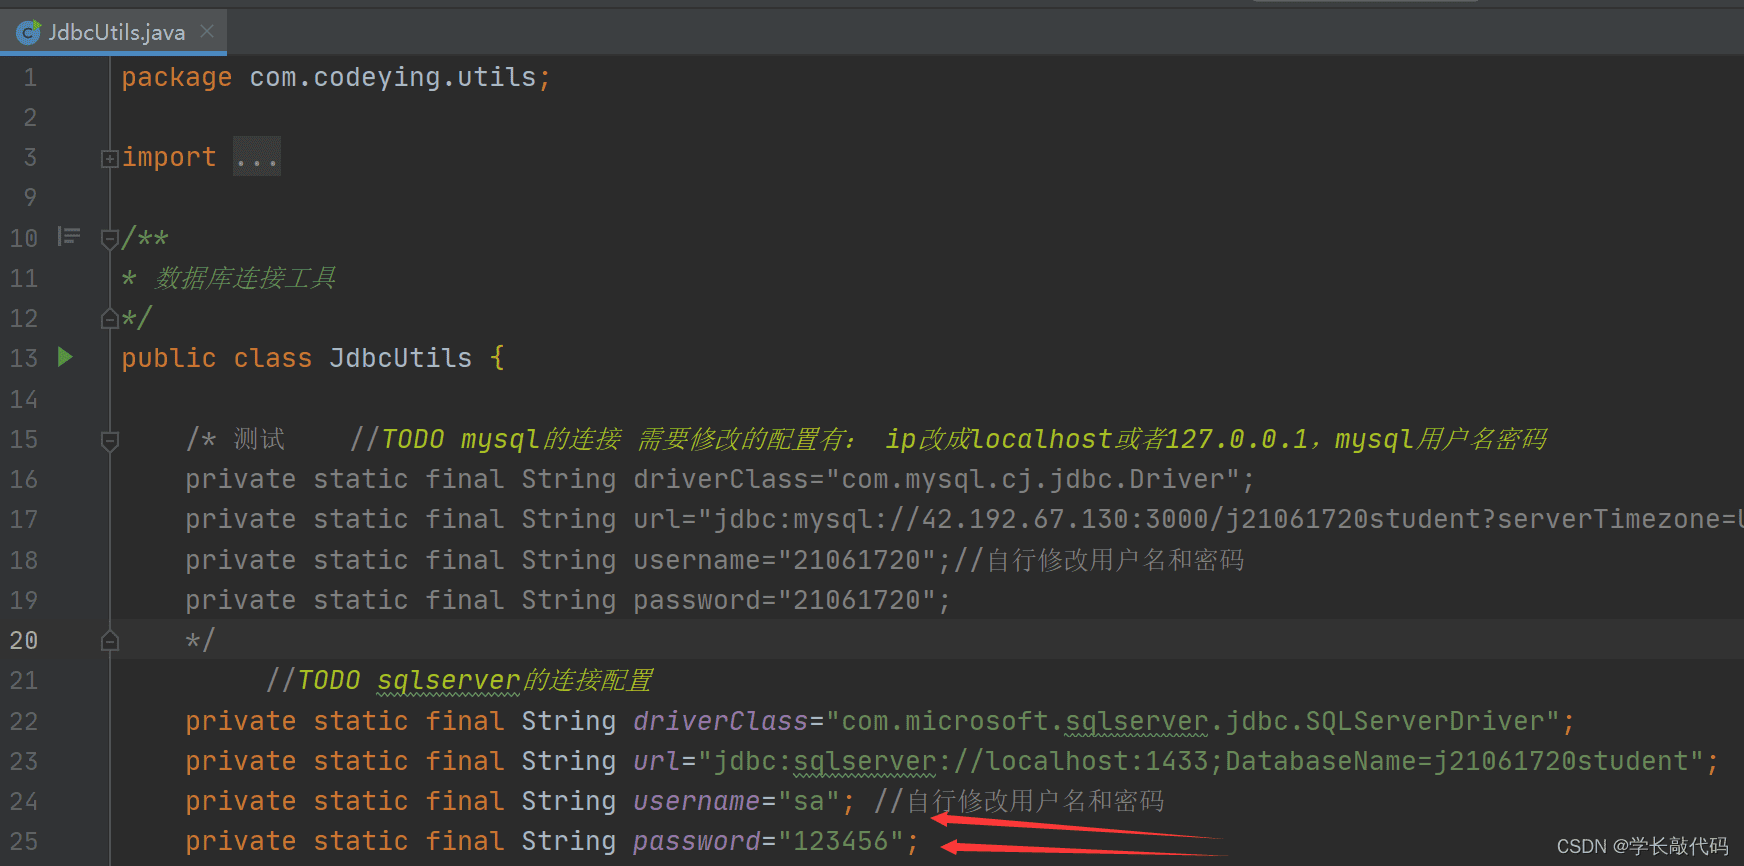The image size is (1744, 866).
Task: Click line number 13 in the gutter
Action: pyautogui.click(x=24, y=358)
